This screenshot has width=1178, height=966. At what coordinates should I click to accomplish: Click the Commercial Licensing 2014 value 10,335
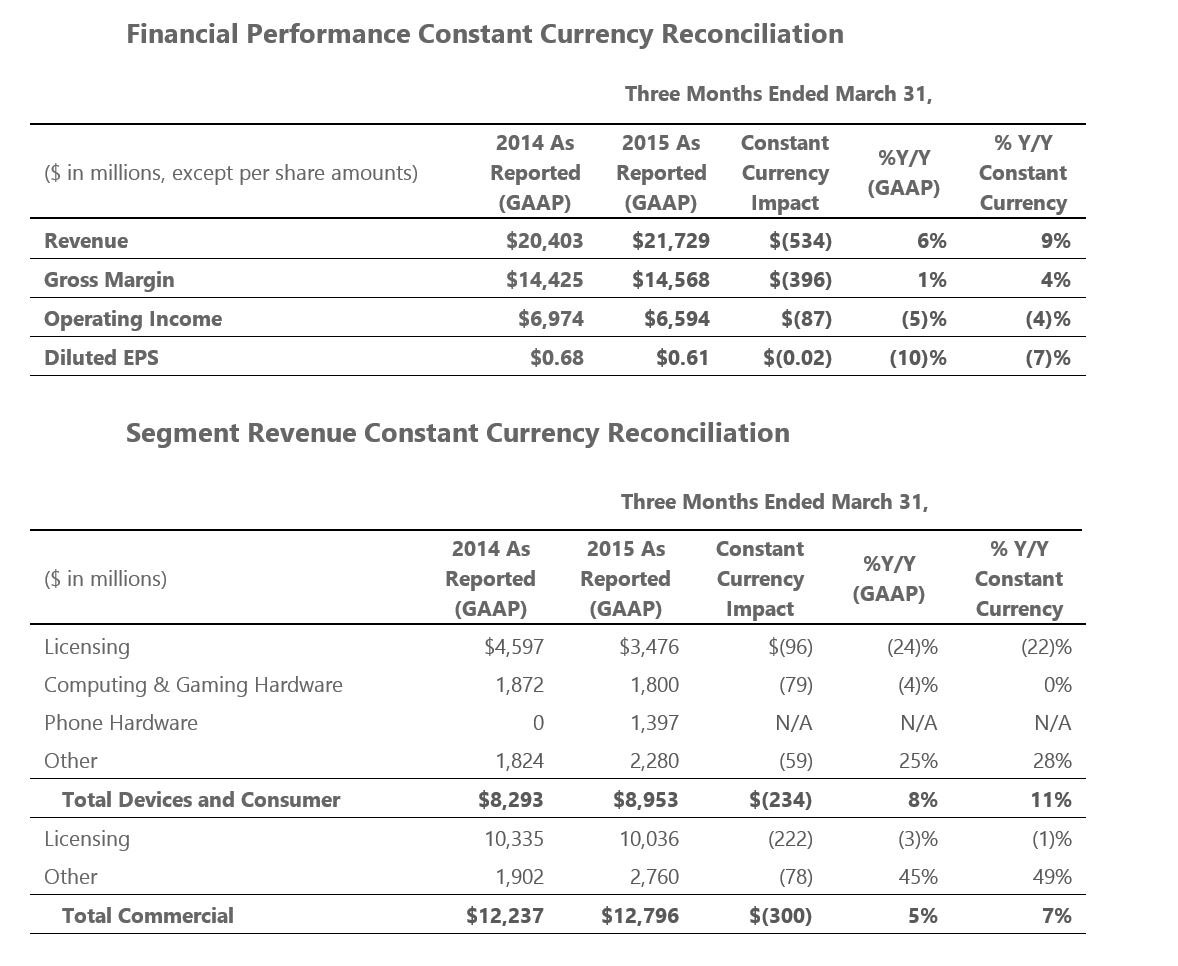(x=514, y=839)
